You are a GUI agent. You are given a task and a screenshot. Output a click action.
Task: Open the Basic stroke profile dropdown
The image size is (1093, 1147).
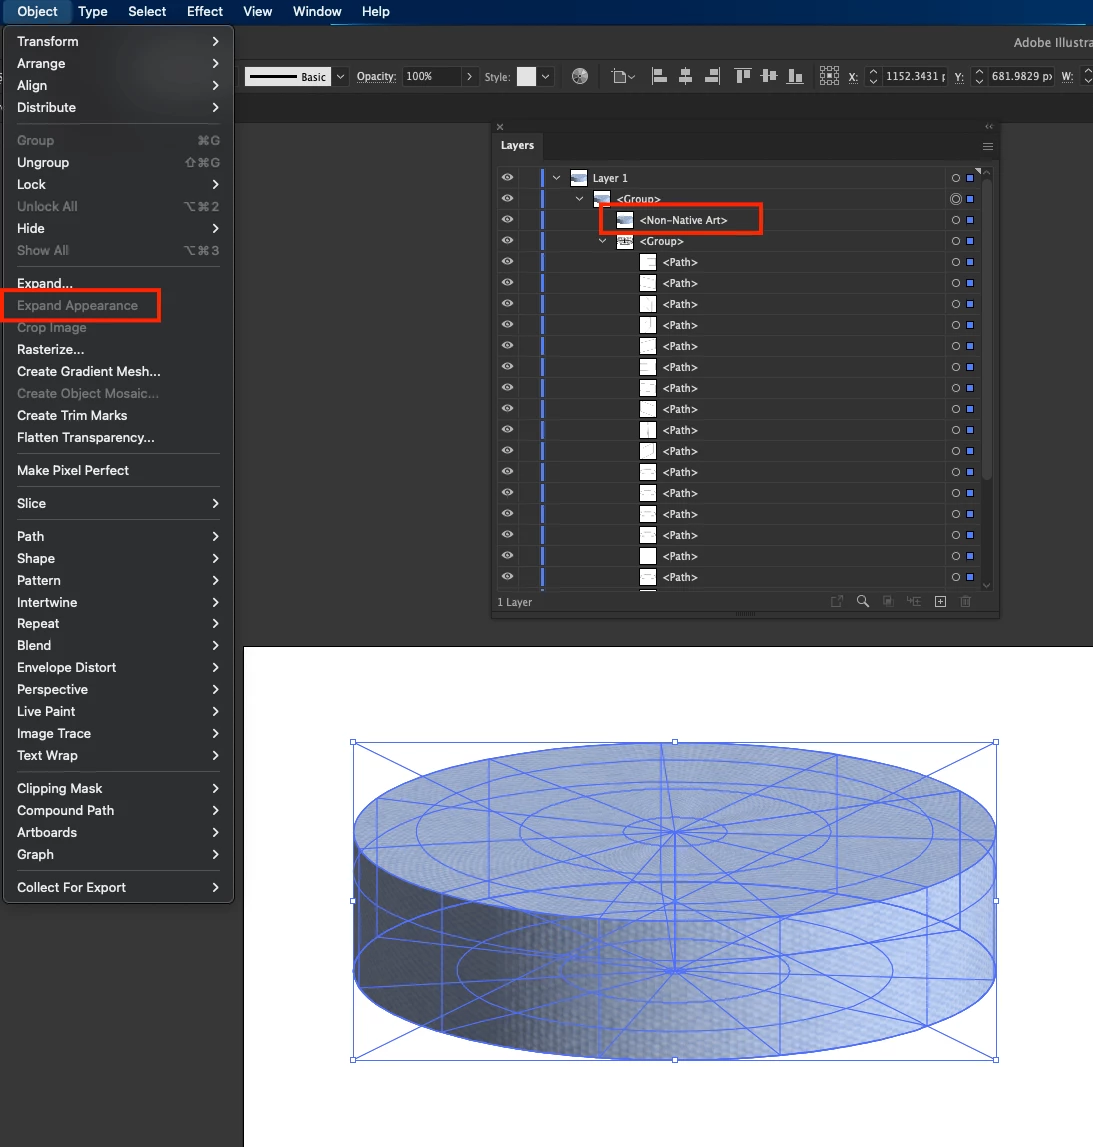pos(340,76)
